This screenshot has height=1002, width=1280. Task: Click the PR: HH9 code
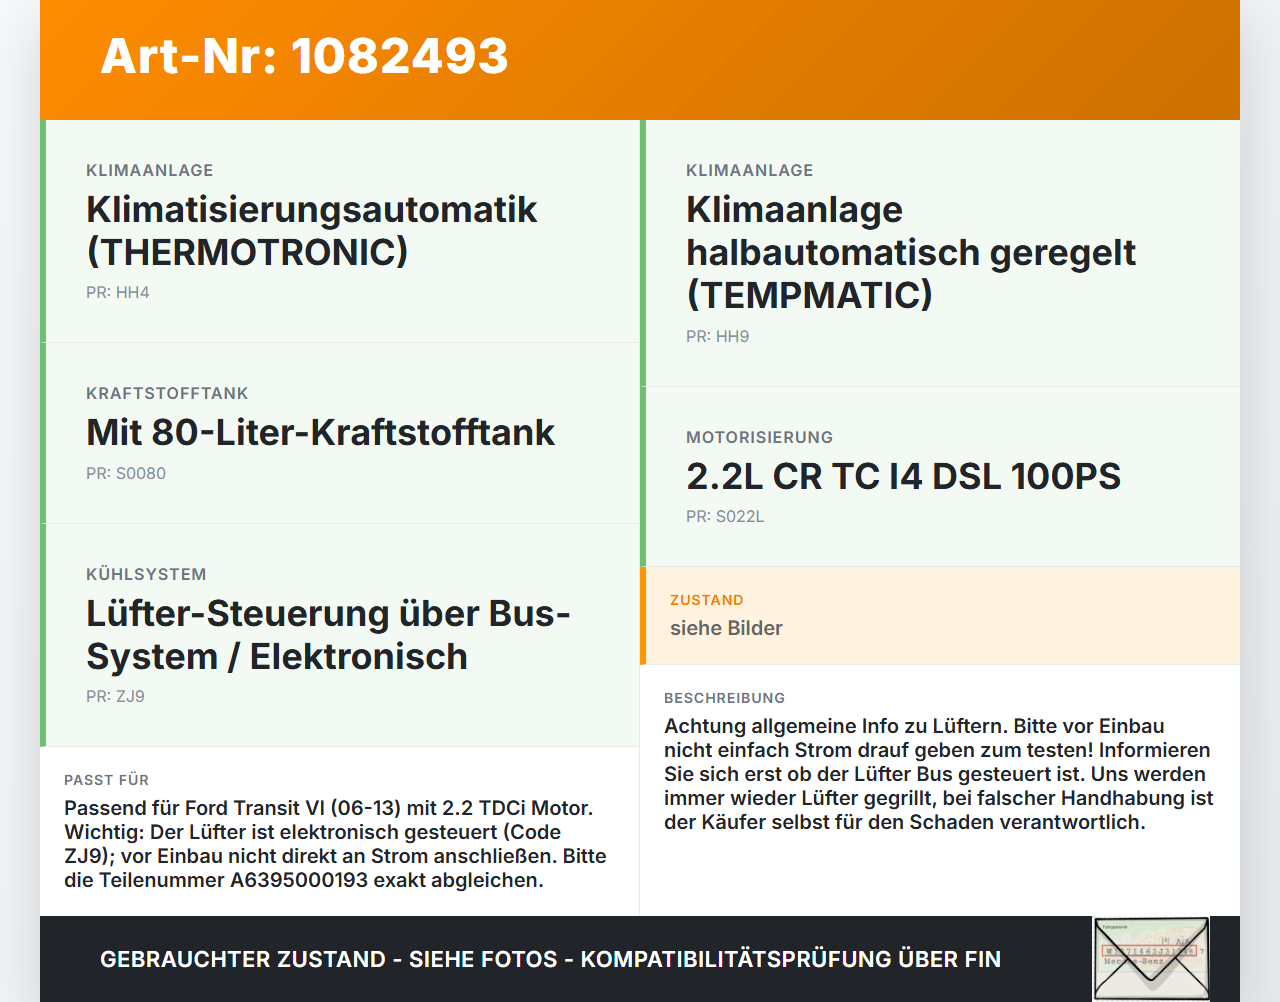coord(718,337)
